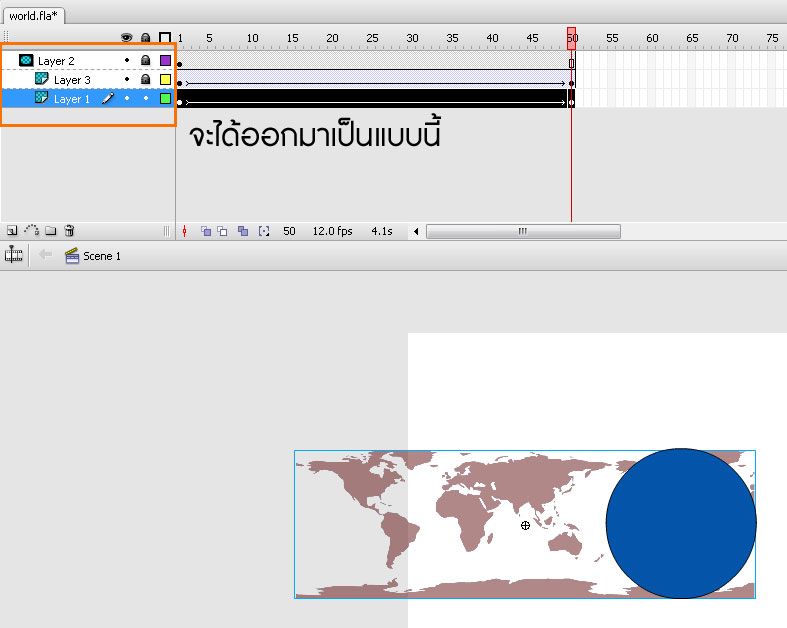This screenshot has height=628, width=787.
Task: Switch to the world.fla document tab
Action: point(33,16)
